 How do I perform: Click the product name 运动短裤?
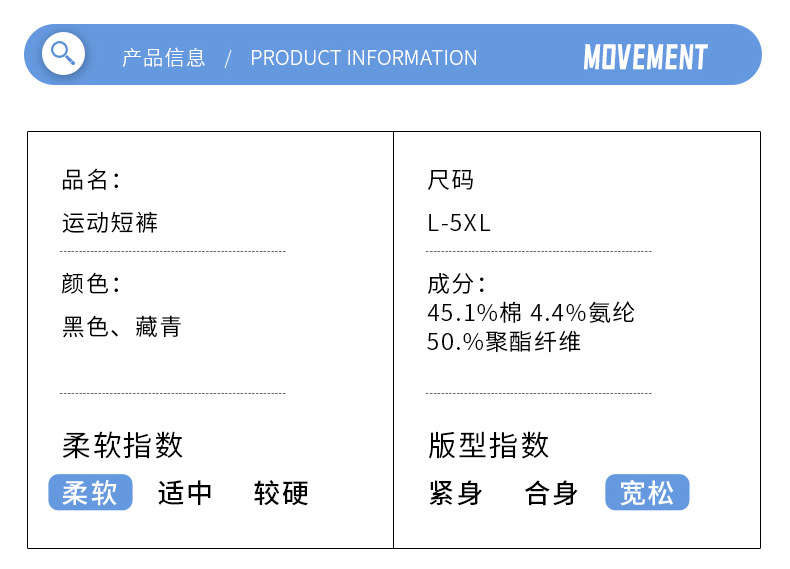point(110,222)
